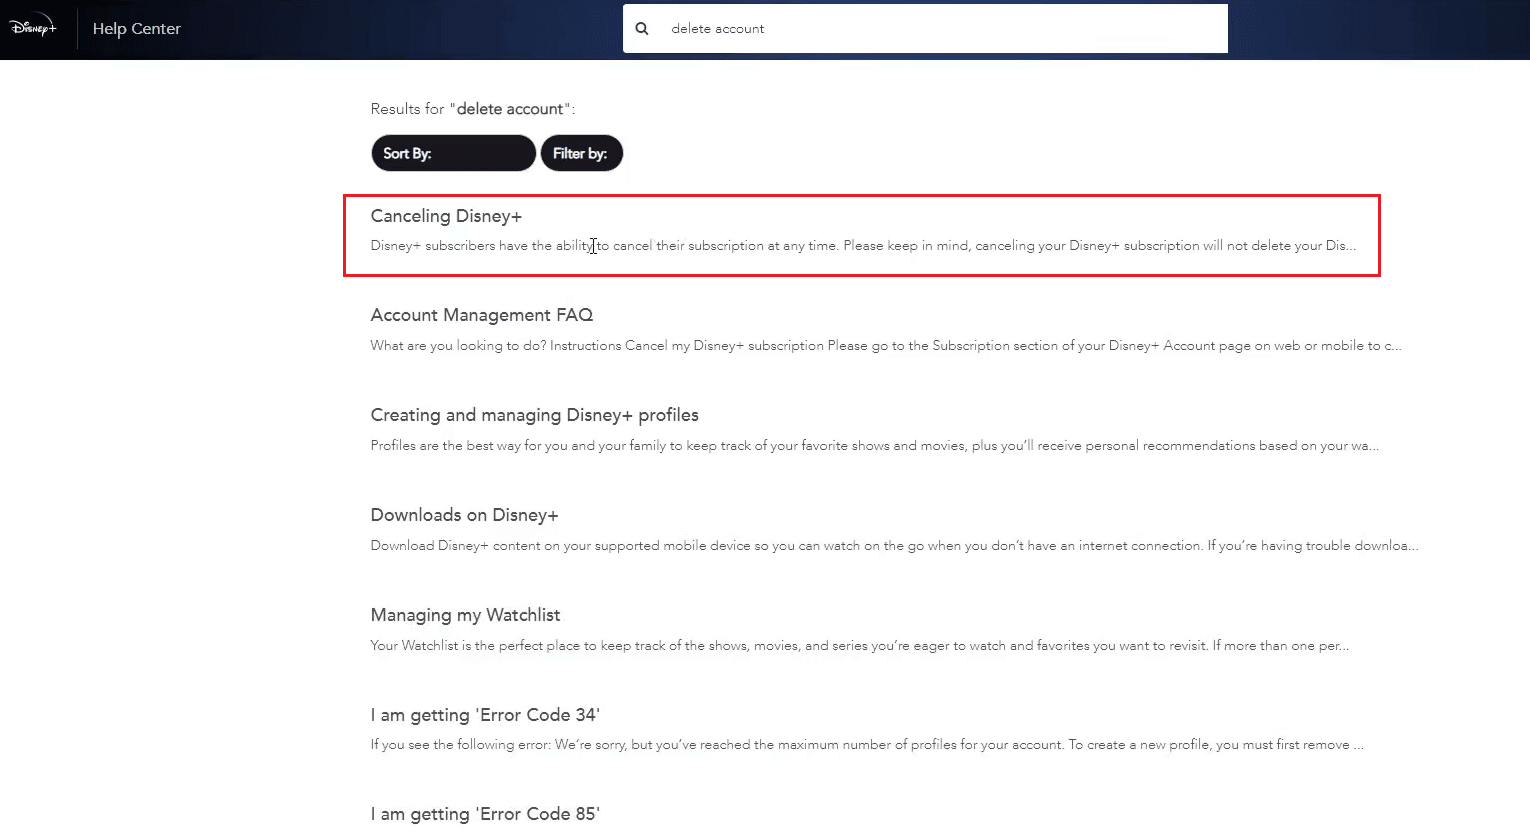1530x835 pixels.
Task: Click the snippet starting 'Profiles are the best way'
Action: click(x=875, y=446)
